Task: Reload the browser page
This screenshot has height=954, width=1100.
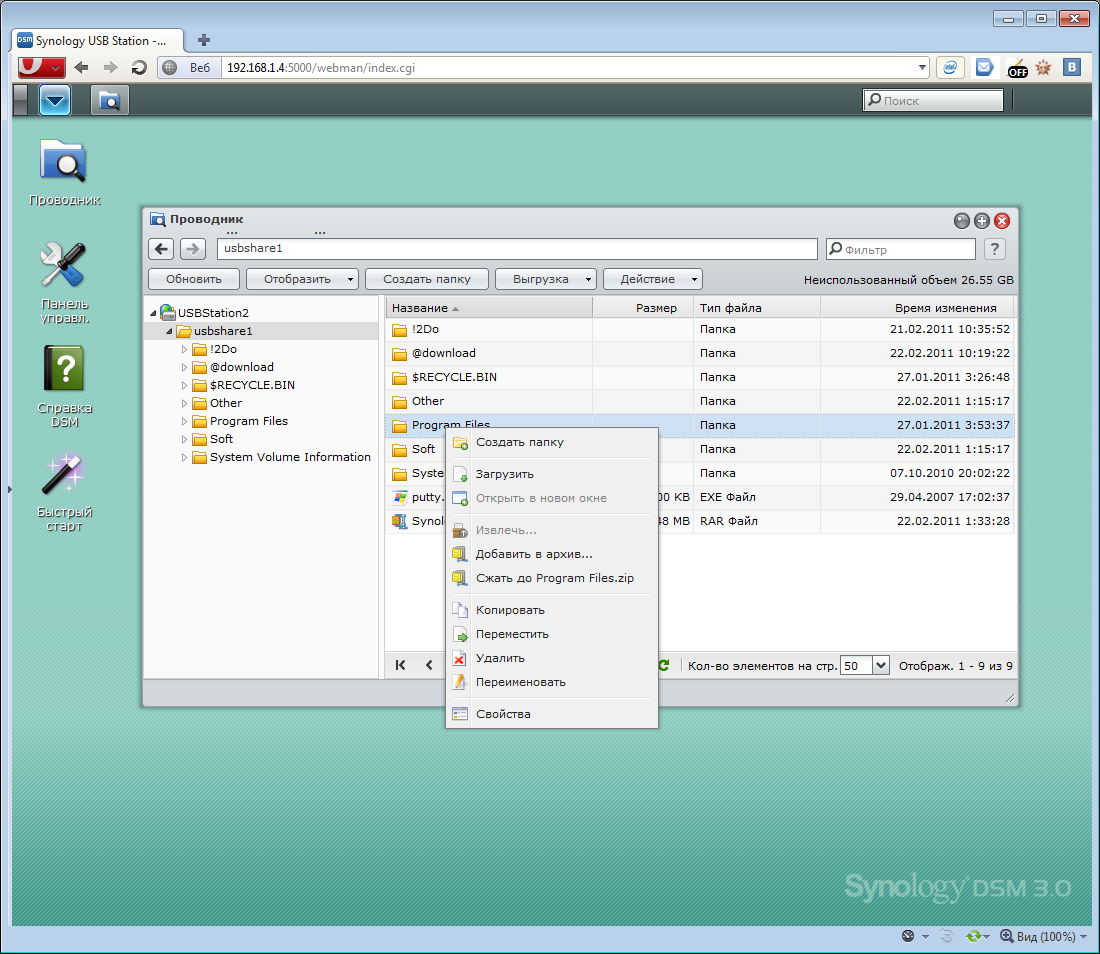Action: pyautogui.click(x=139, y=67)
